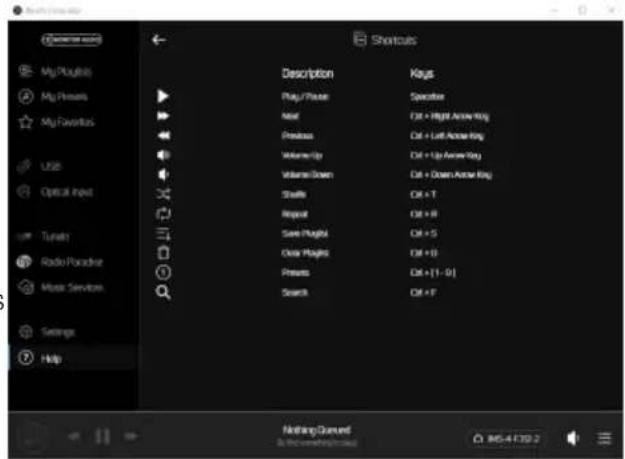Viewport: 625px width, 459px height.
Task: Click the Save Playlist icon in shortcuts list
Action: click(x=163, y=234)
